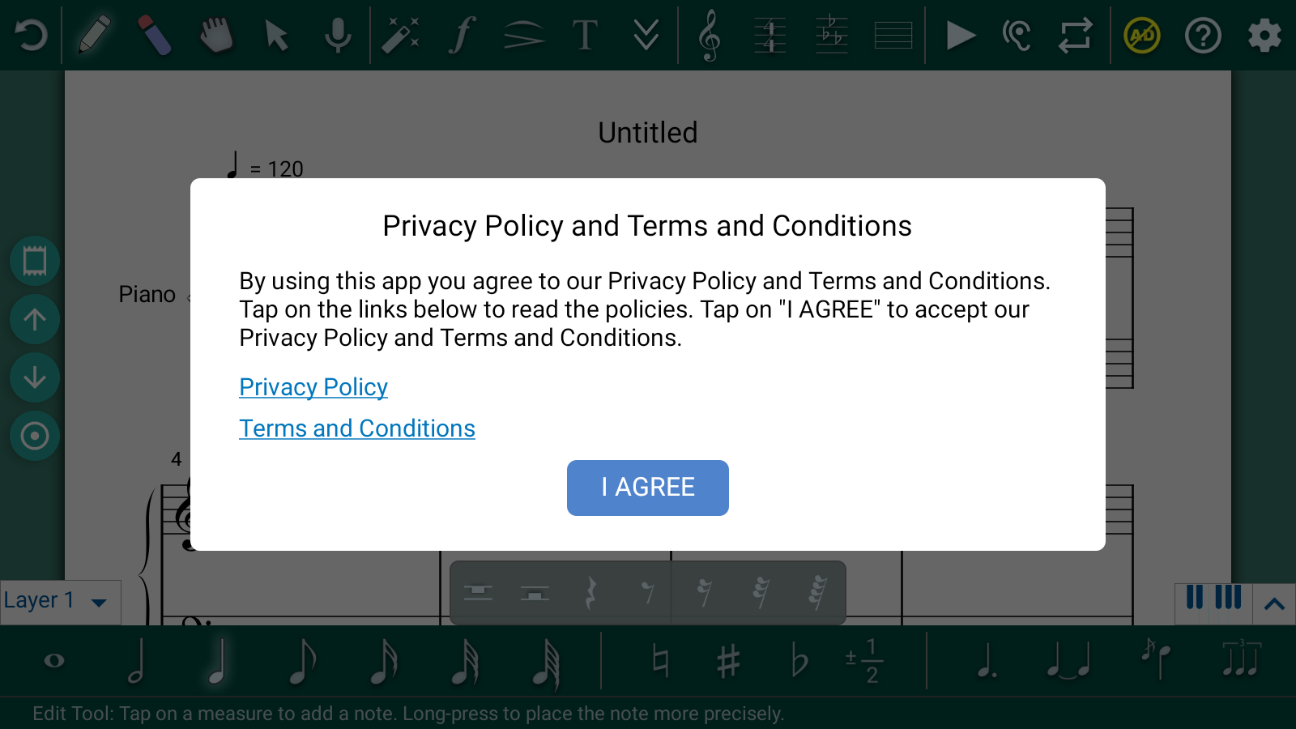
Task: Open the Layer 1 dropdown
Action: tap(57, 601)
